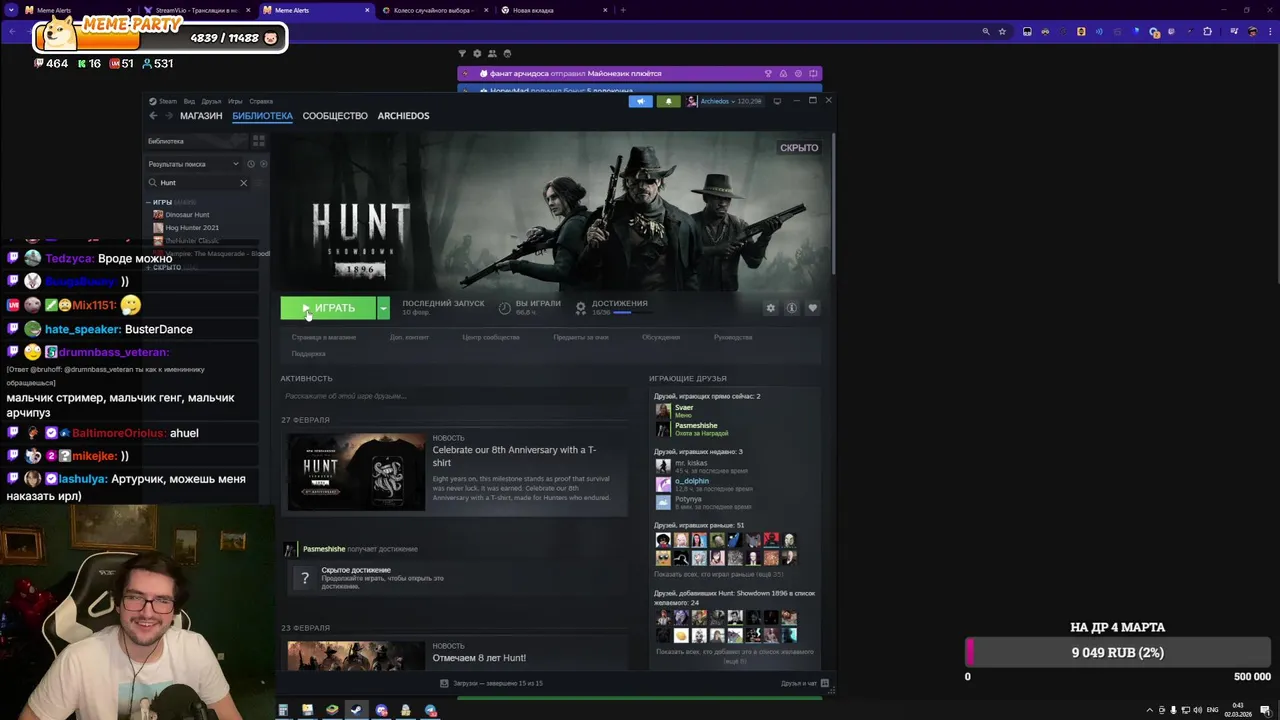Open the Отмечаем 8 лет Hunt! news item
This screenshot has width=1280, height=720.
pos(479,658)
